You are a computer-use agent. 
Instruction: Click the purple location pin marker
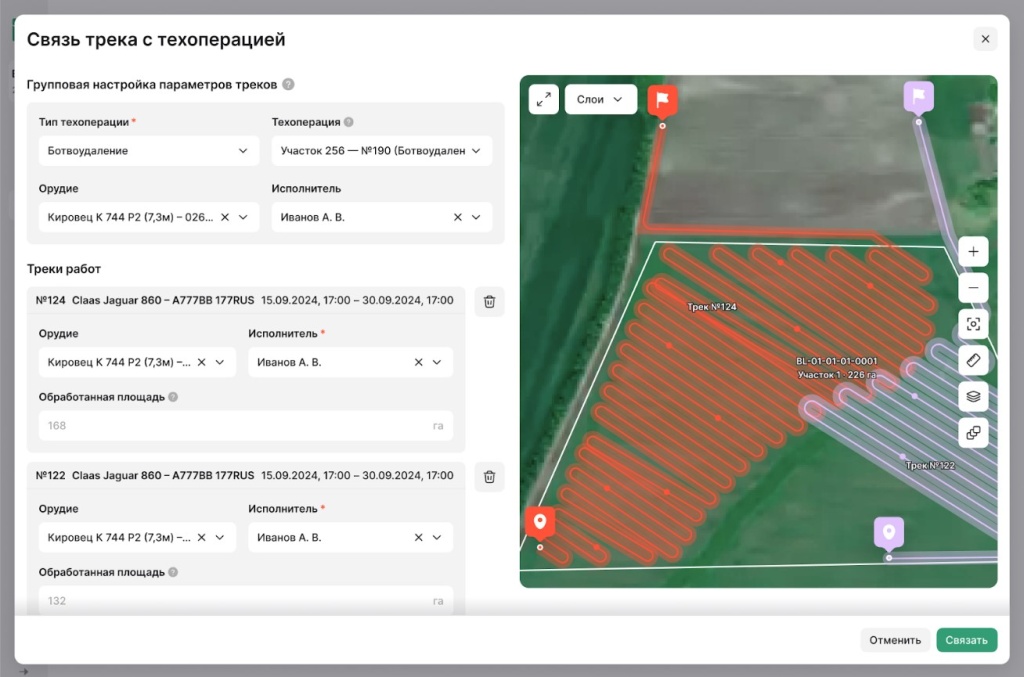[x=888, y=532]
